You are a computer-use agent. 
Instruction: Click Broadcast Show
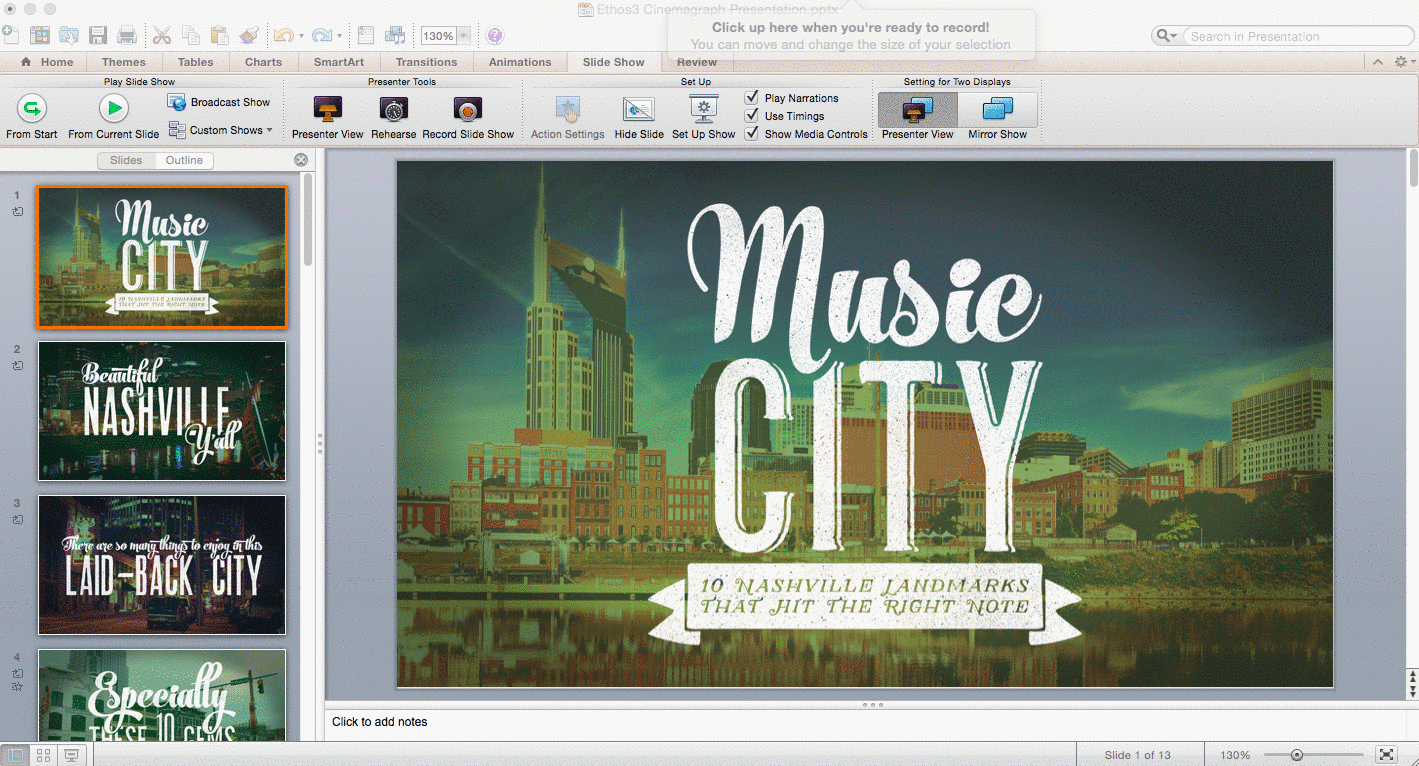pyautogui.click(x=220, y=102)
